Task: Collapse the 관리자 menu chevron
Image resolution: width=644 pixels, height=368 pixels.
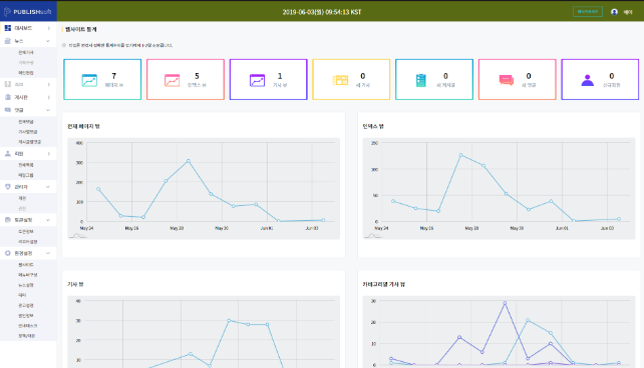Action: tap(48, 187)
